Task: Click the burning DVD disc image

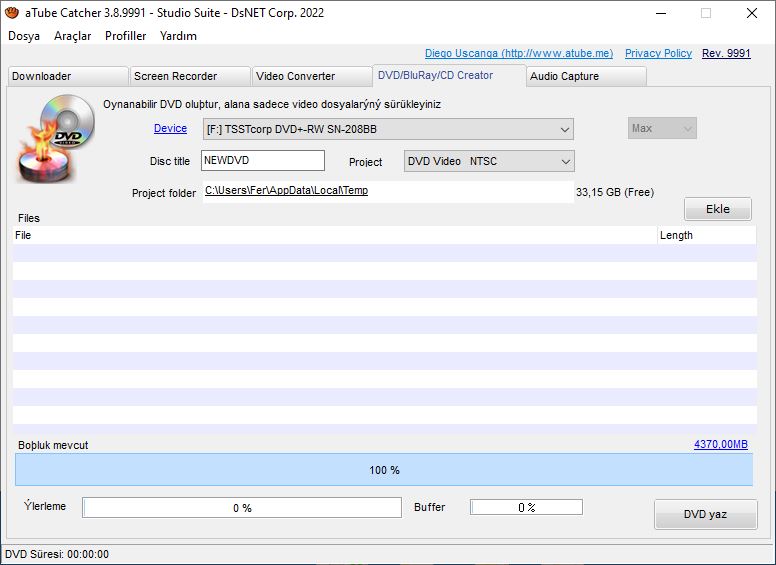Action: click(55, 139)
